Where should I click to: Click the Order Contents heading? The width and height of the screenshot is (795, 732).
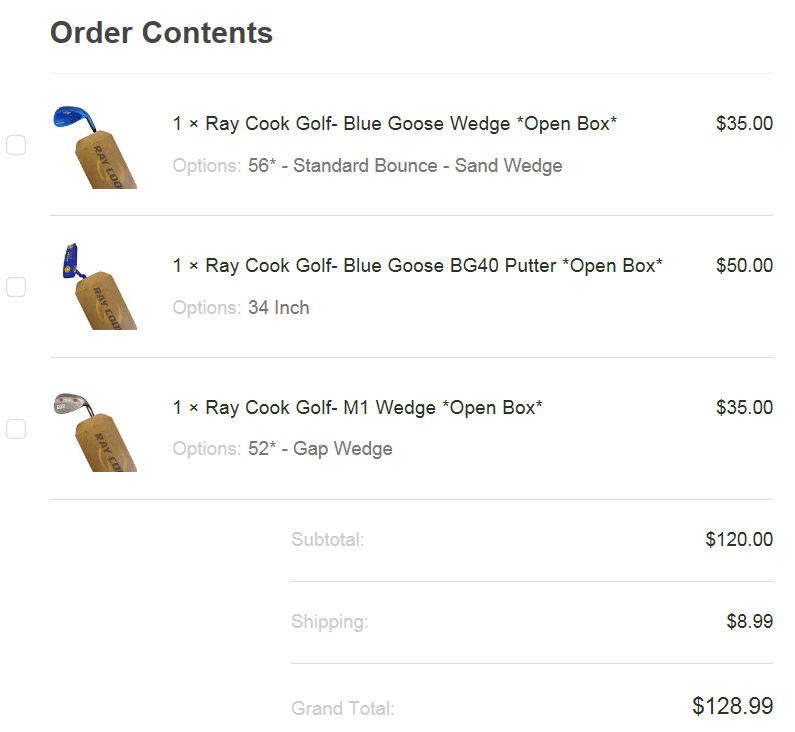pos(161,33)
